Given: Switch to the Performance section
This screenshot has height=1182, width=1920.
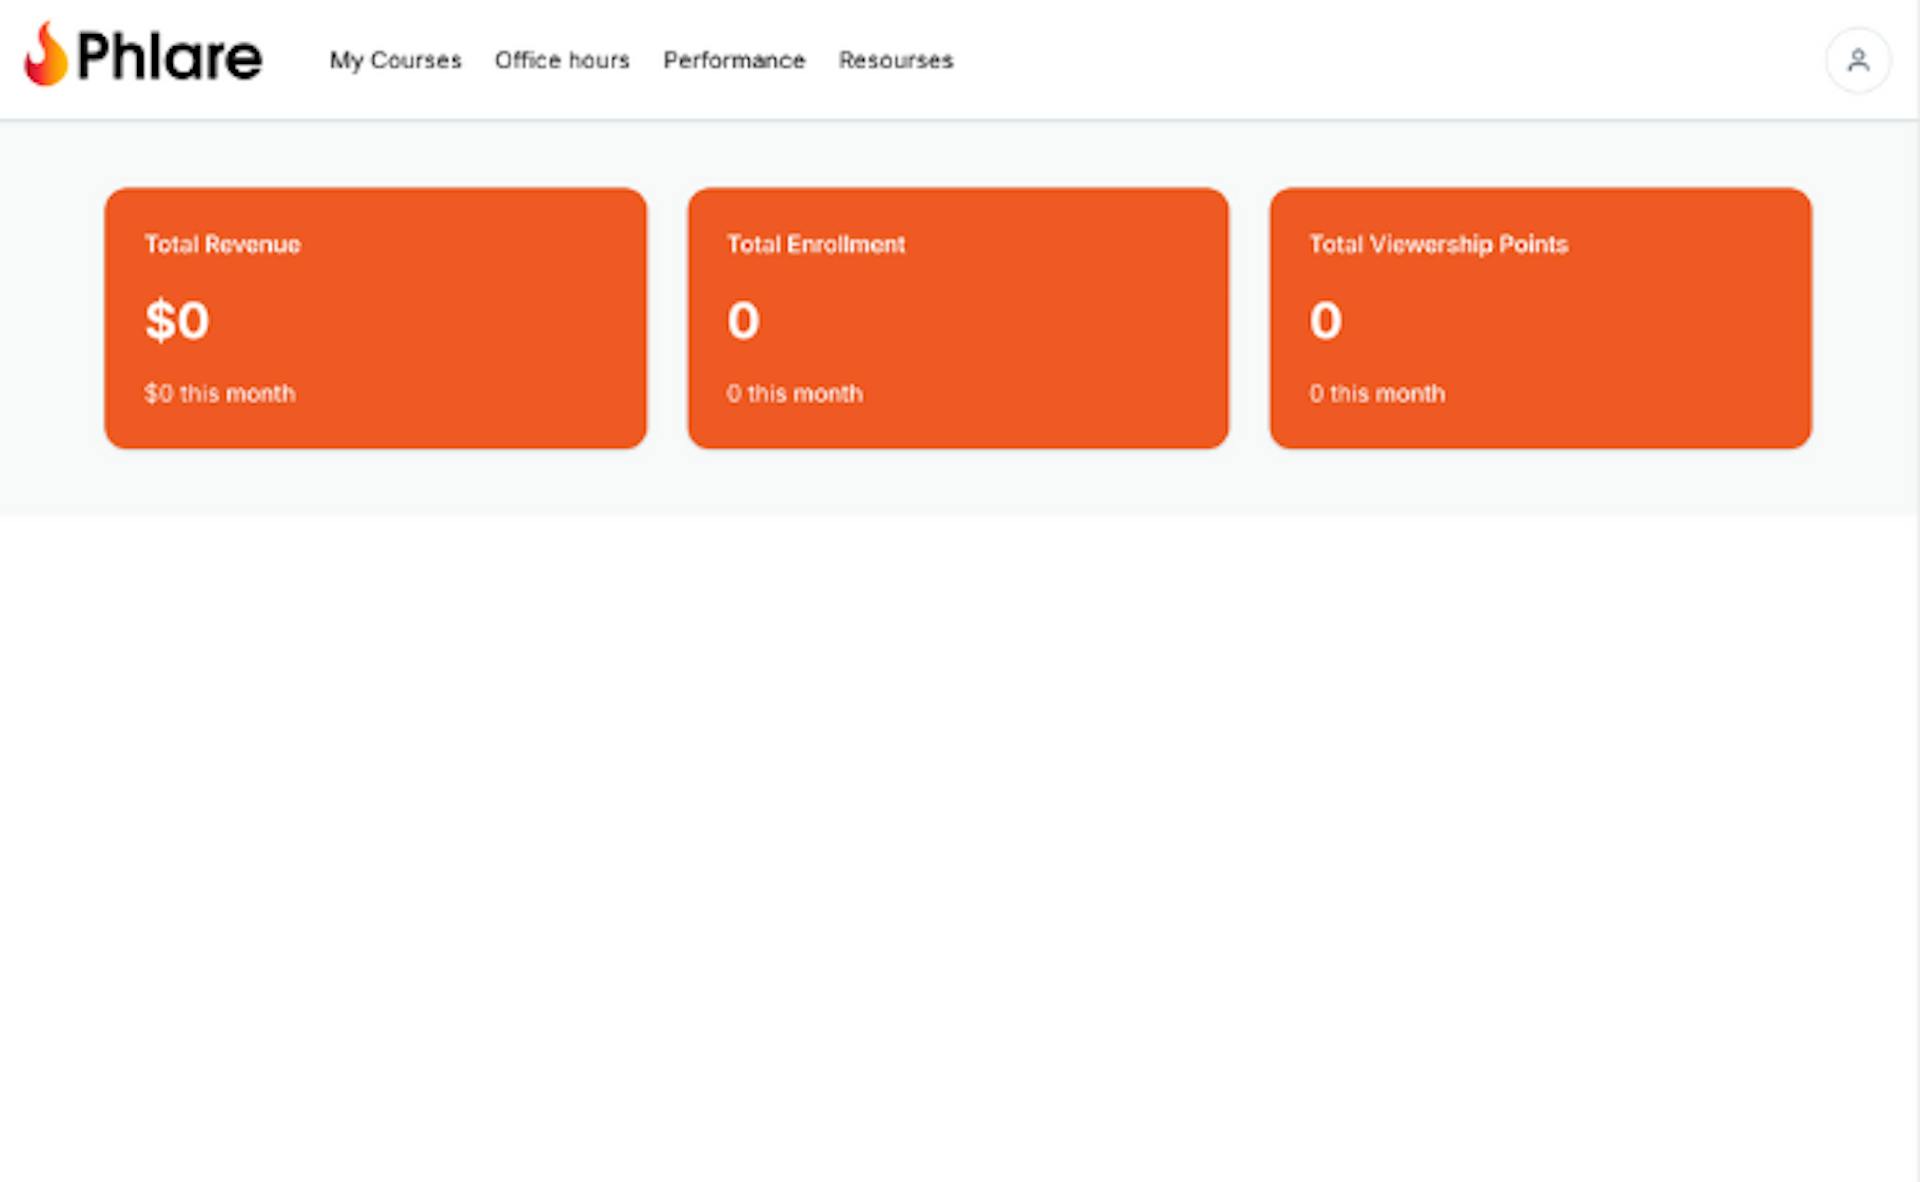Looking at the screenshot, I should tap(733, 60).
